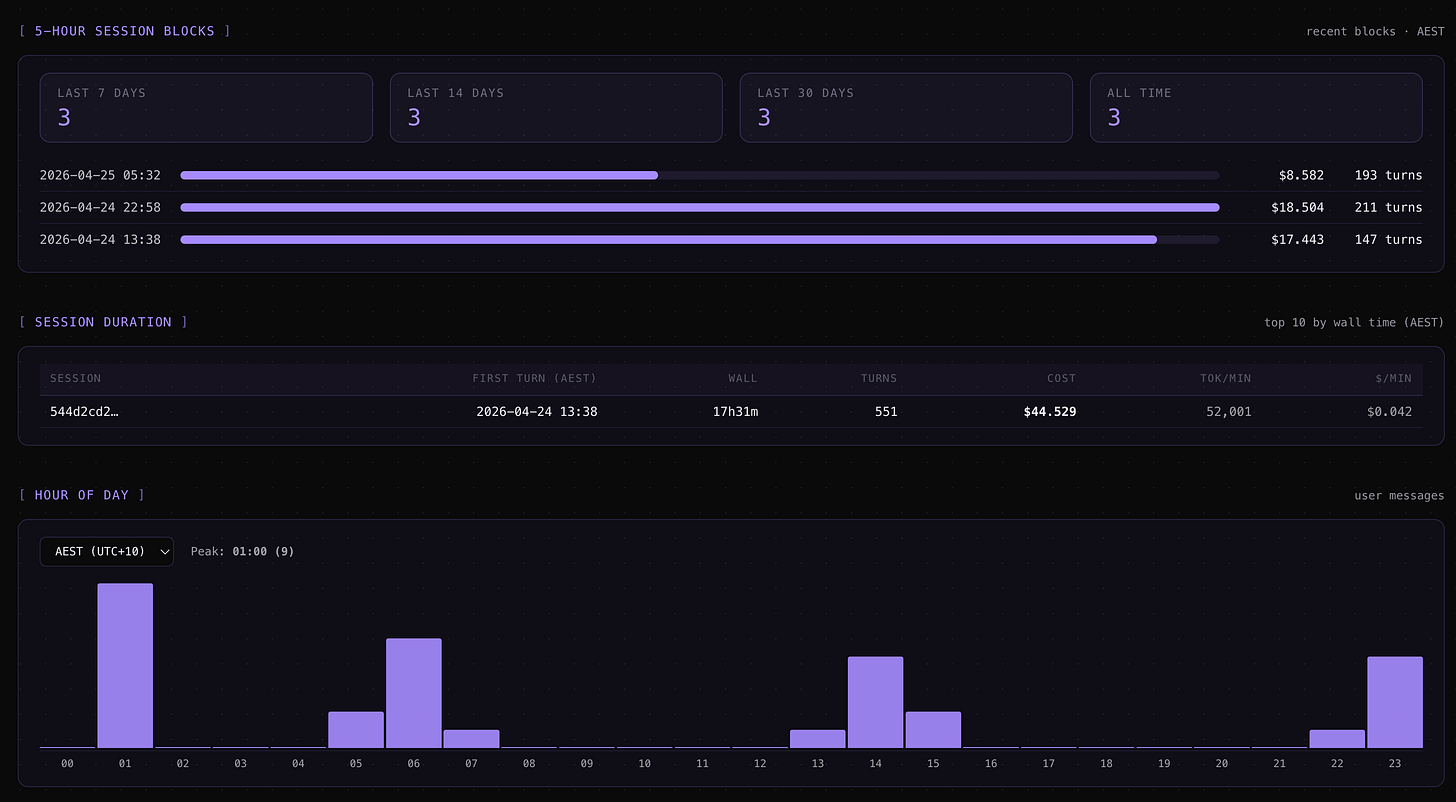Click the COST column header

[x=1061, y=378]
